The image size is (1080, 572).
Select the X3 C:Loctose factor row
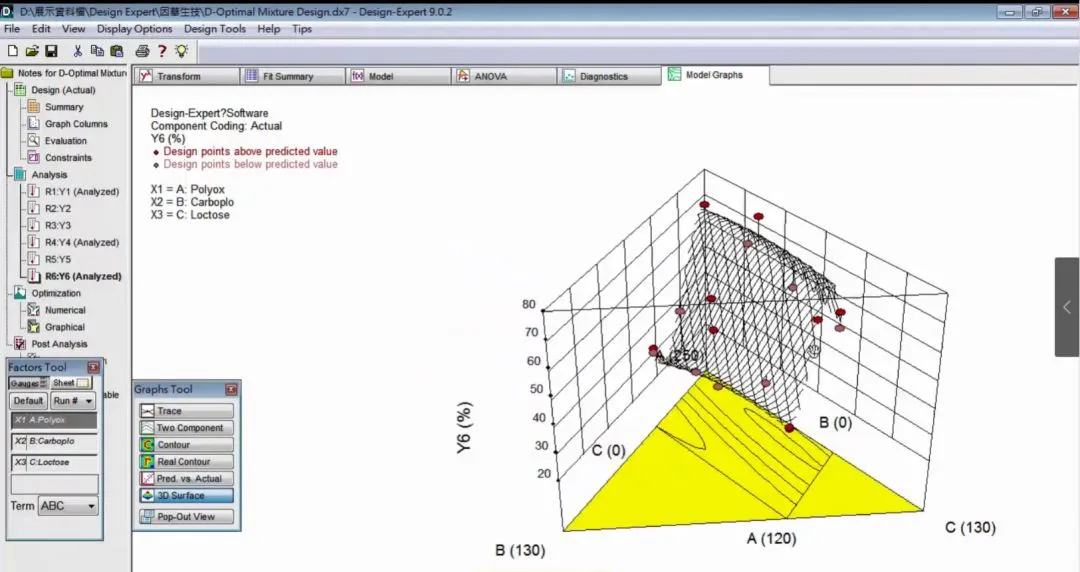click(x=54, y=462)
